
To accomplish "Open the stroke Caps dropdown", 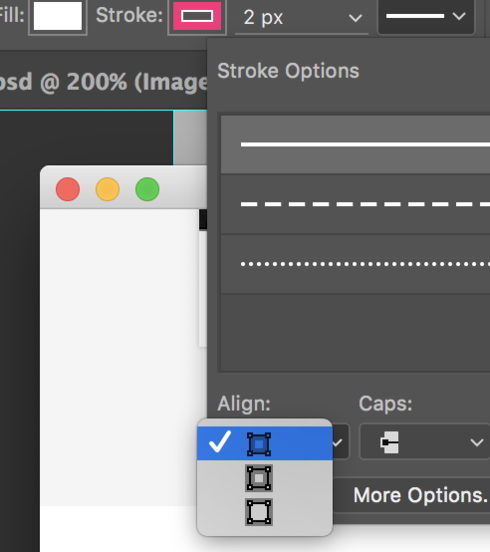I will click(x=425, y=442).
